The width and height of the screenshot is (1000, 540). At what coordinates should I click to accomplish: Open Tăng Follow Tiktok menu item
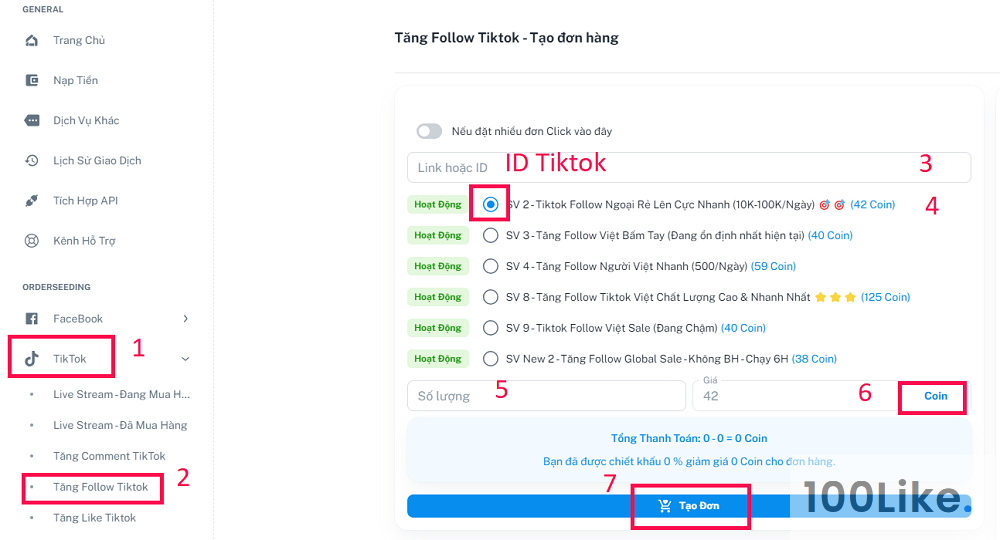[x=100, y=487]
